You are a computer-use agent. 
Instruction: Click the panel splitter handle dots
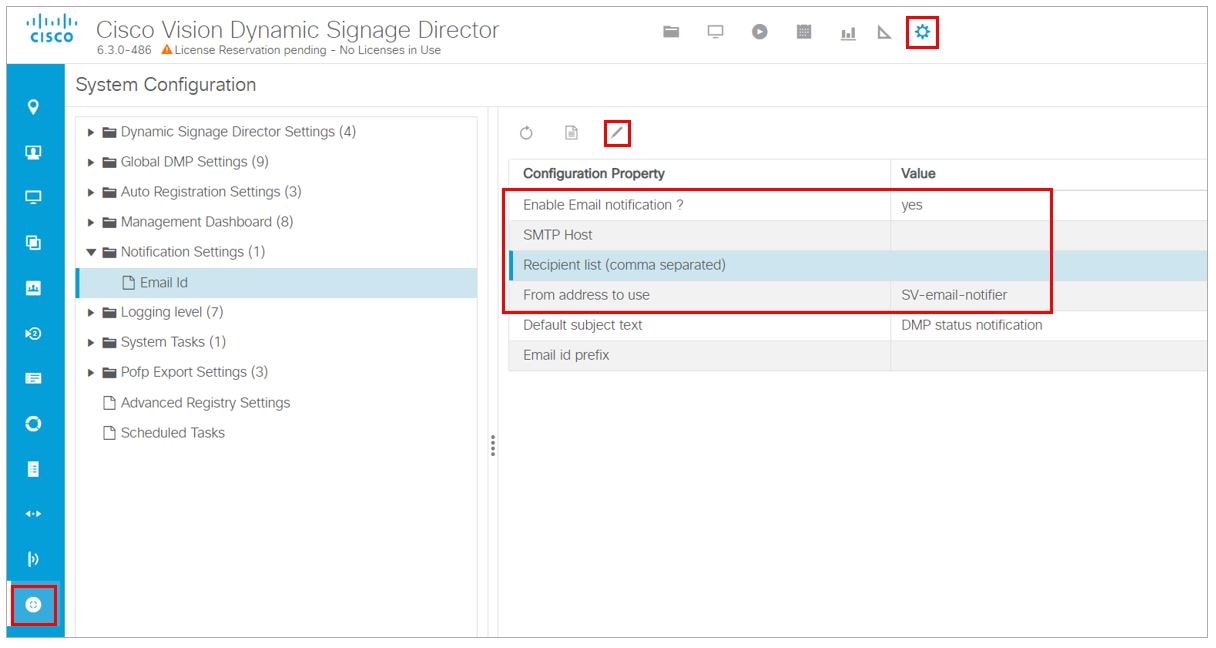pyautogui.click(x=493, y=446)
